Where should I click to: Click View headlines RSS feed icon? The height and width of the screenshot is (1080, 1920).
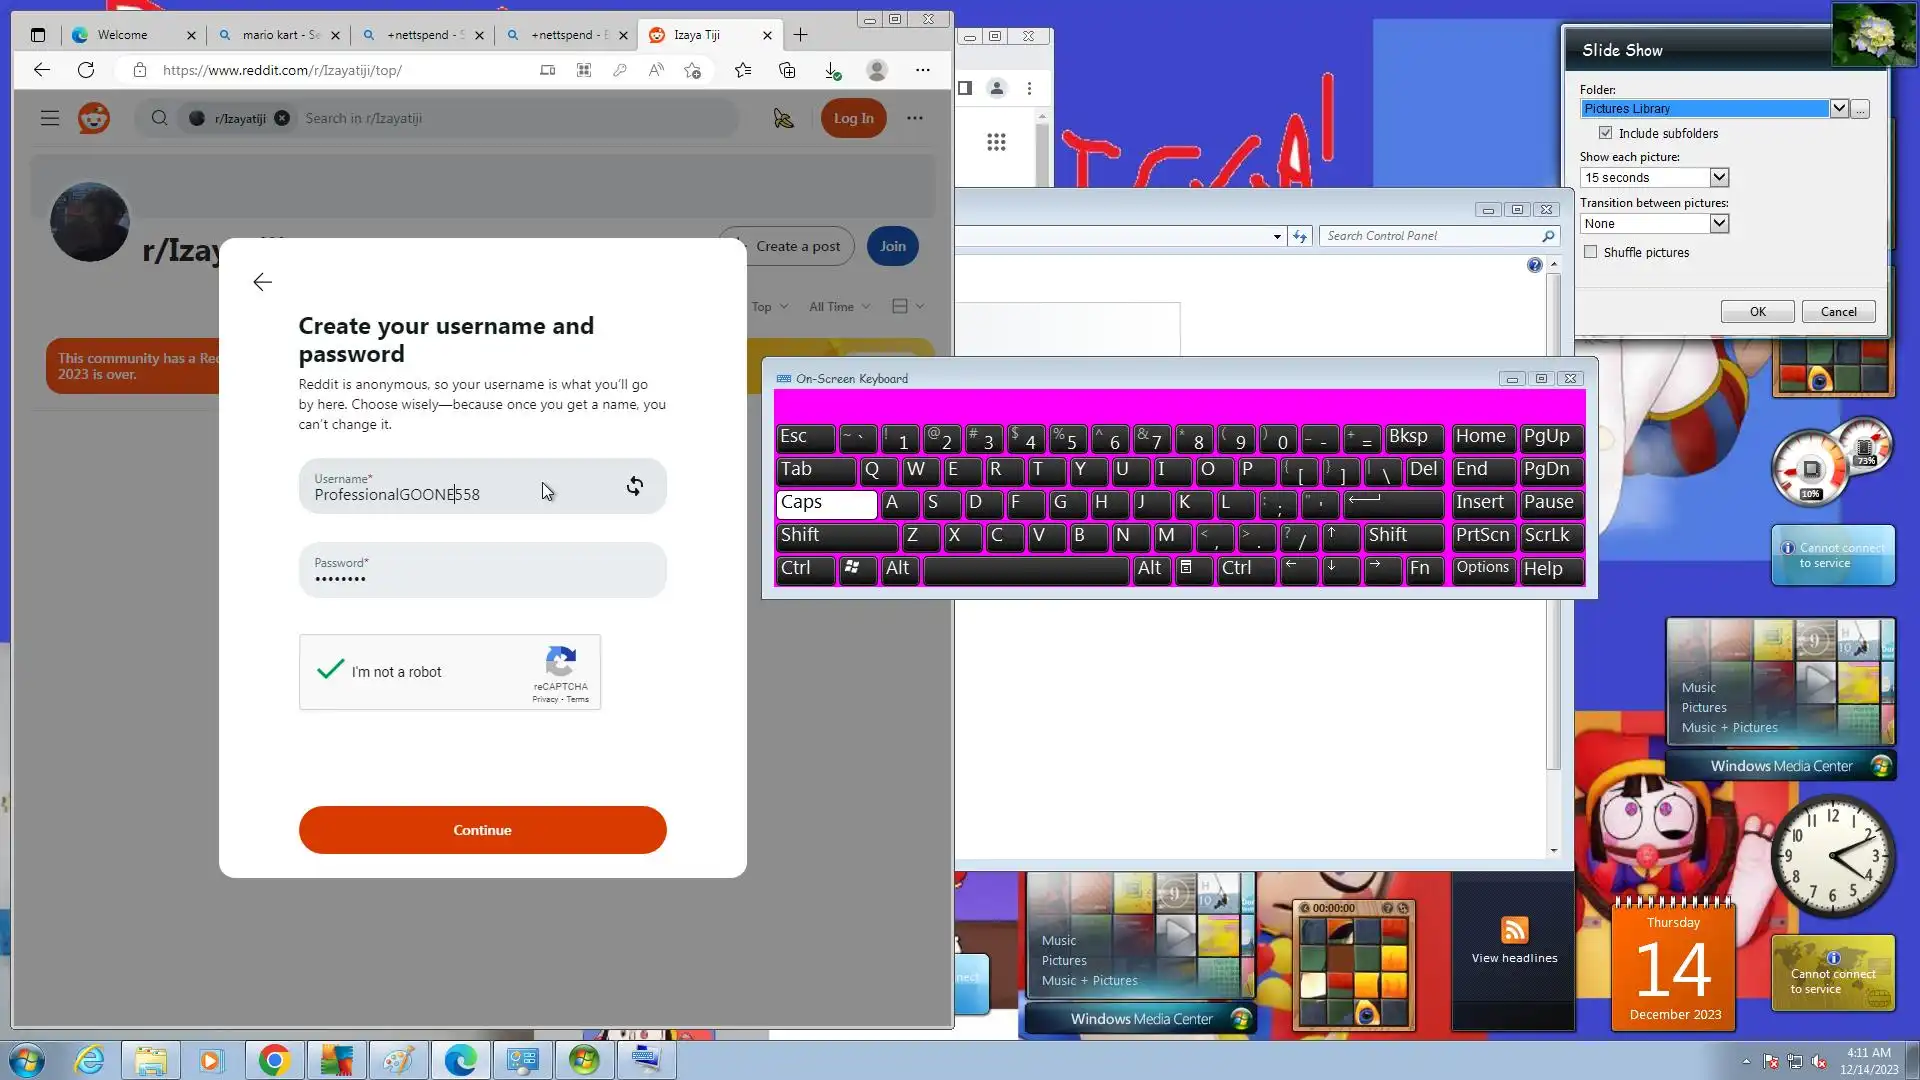tap(1514, 930)
